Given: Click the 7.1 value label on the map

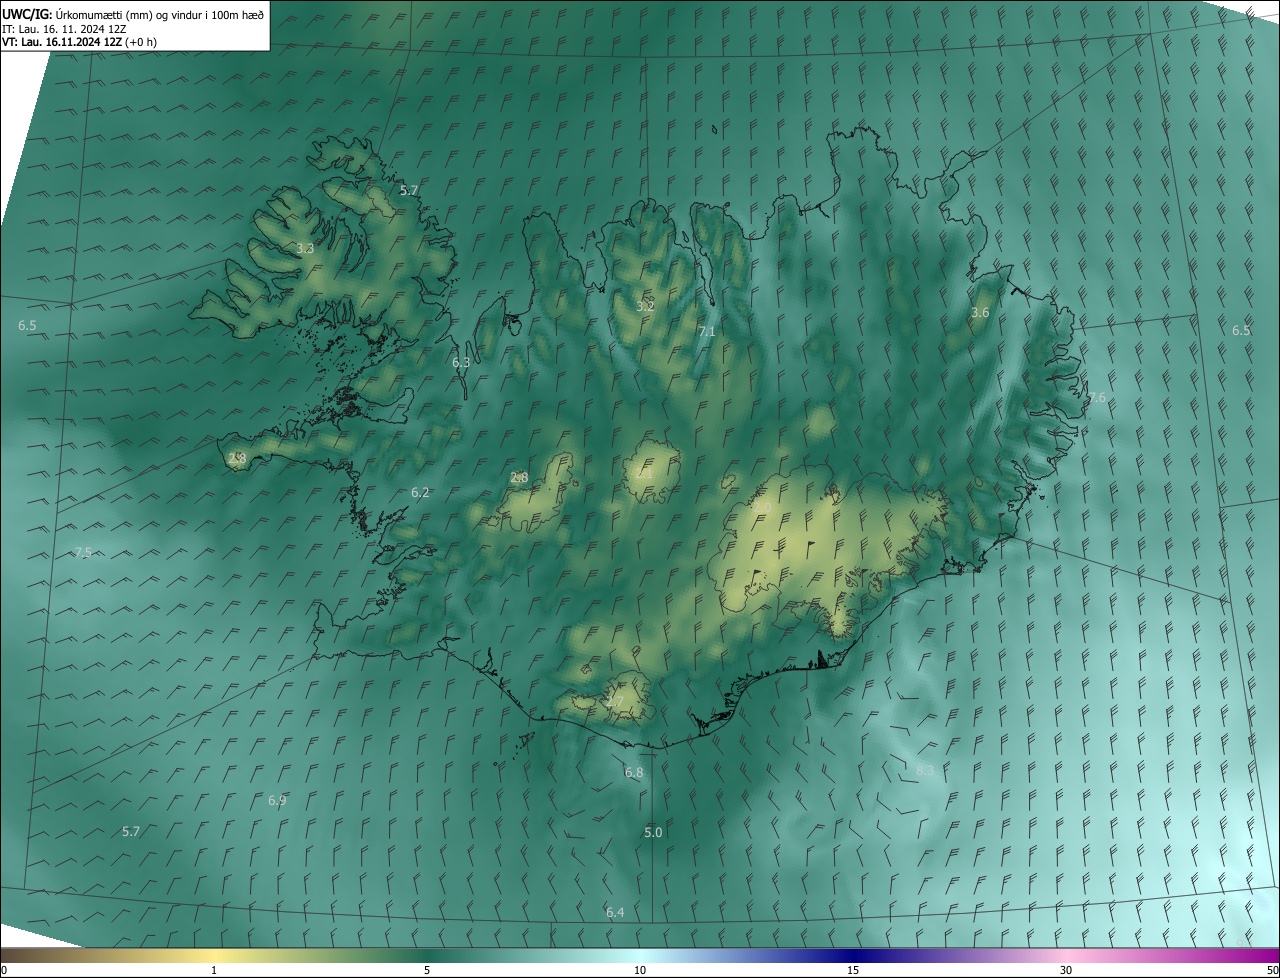Looking at the screenshot, I should click(707, 331).
